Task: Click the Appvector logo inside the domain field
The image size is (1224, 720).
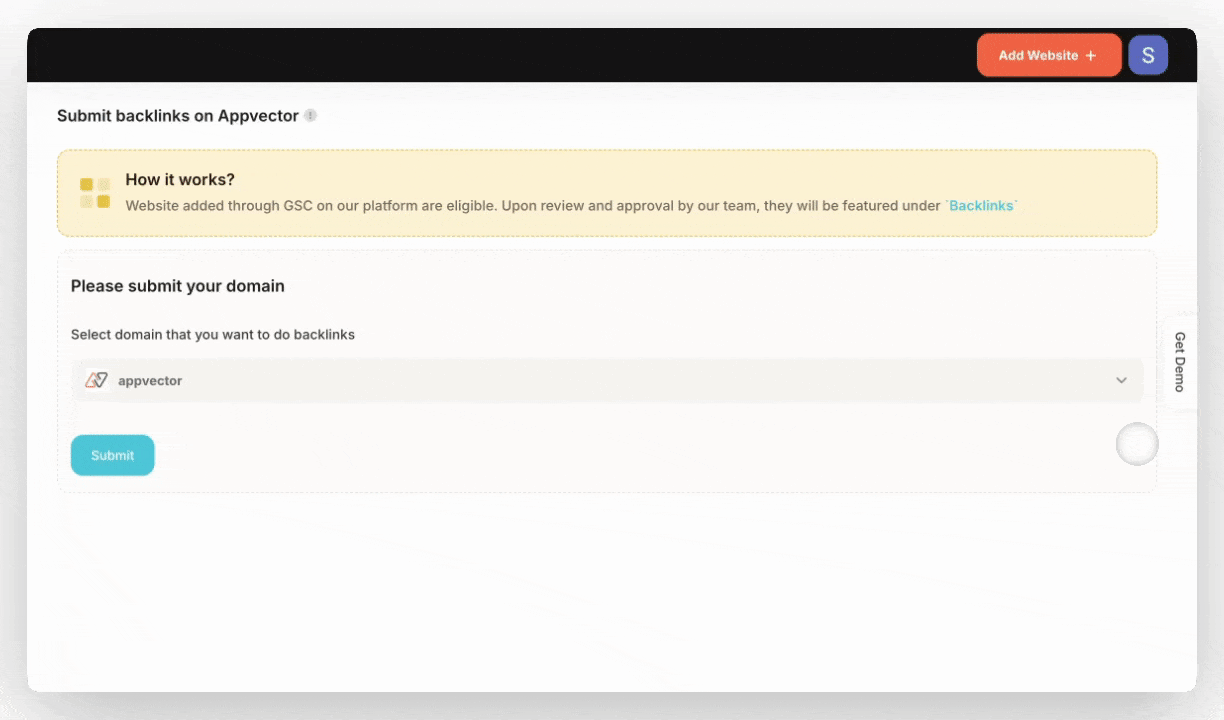Action: (x=95, y=380)
